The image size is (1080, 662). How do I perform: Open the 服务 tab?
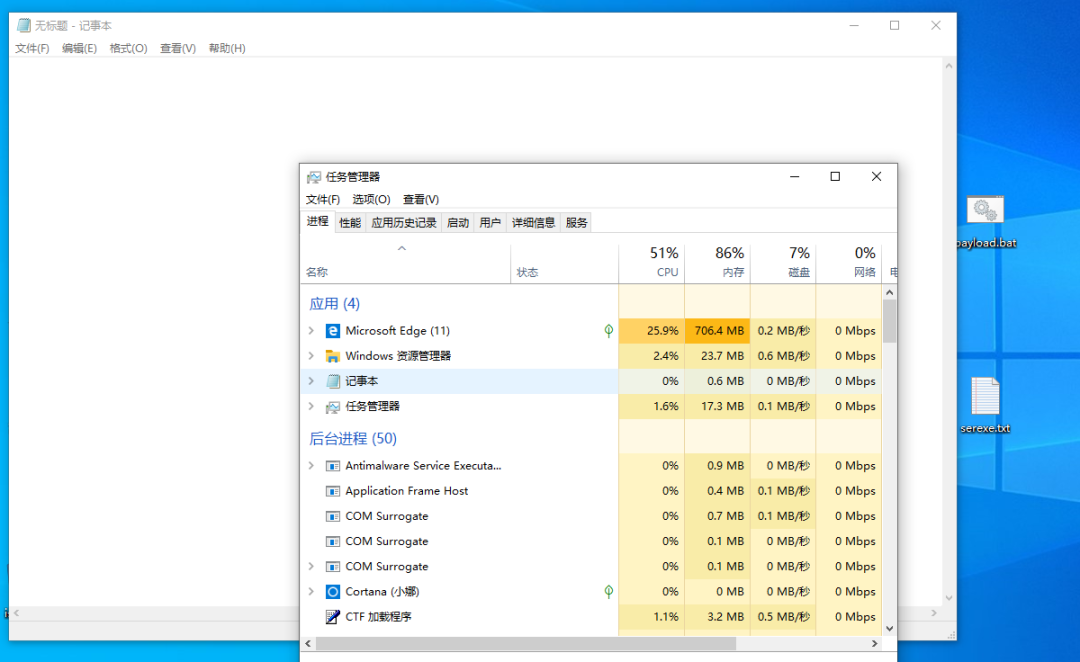point(577,223)
